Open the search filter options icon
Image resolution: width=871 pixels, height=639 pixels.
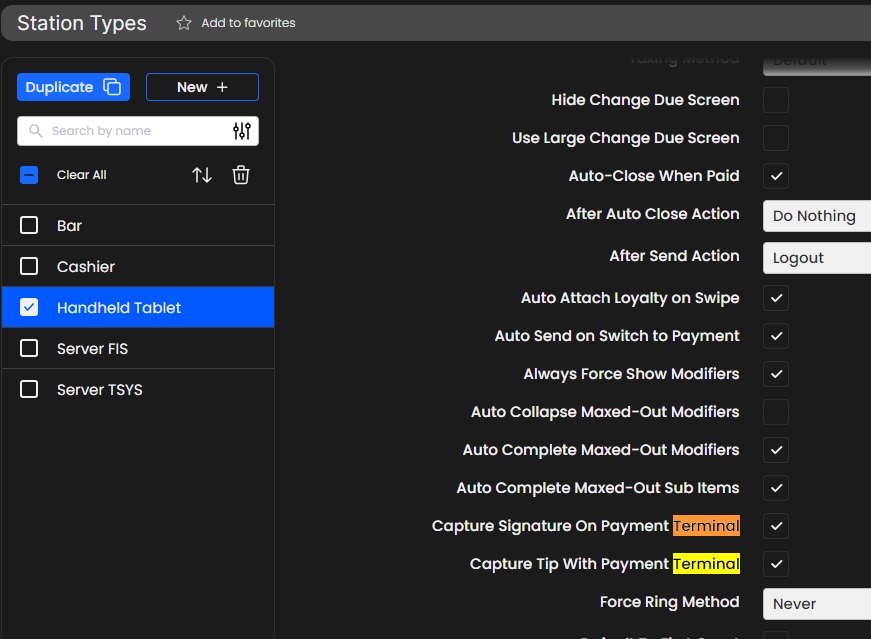242,131
